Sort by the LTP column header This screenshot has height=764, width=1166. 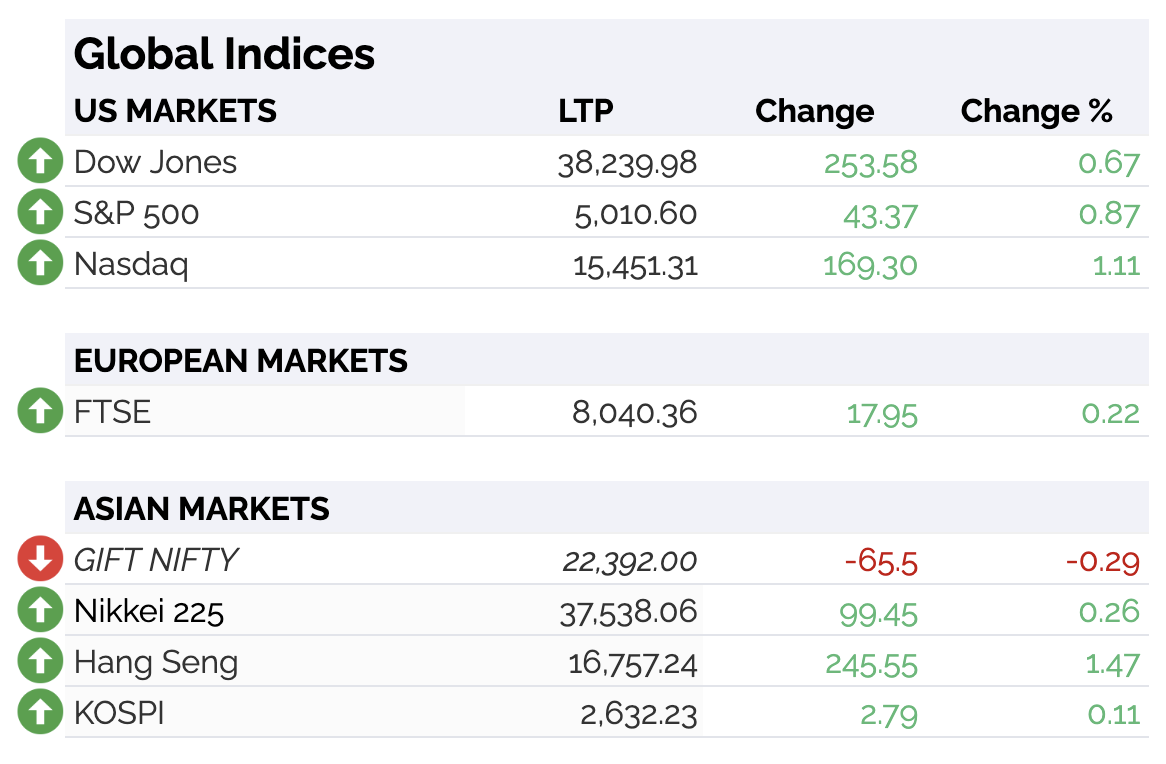(586, 111)
